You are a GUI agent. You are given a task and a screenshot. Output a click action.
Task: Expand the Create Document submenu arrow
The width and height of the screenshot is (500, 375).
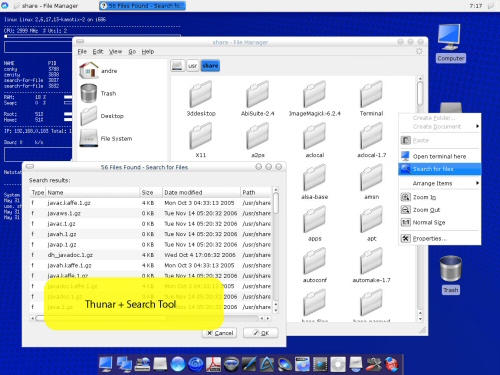click(477, 126)
